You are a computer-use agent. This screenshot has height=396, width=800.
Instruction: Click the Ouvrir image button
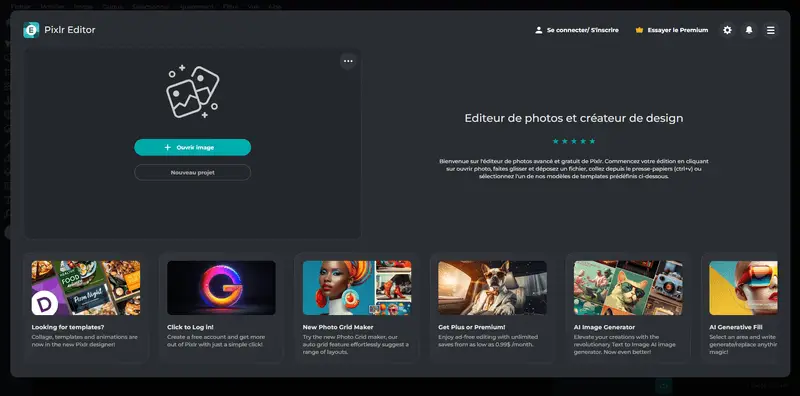(x=192, y=147)
